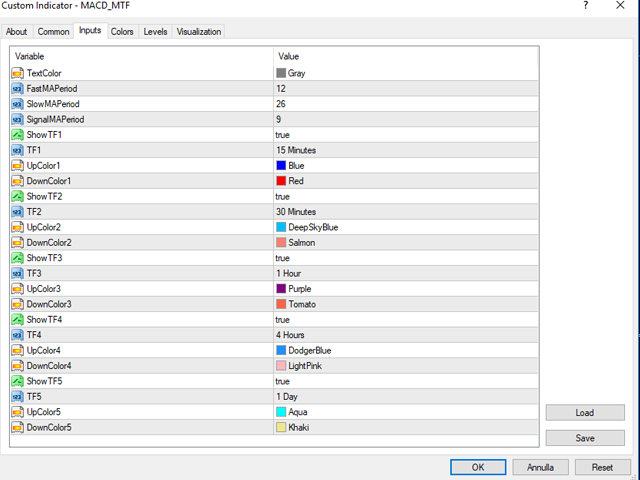Click the integer icon beside TF1

(18, 150)
